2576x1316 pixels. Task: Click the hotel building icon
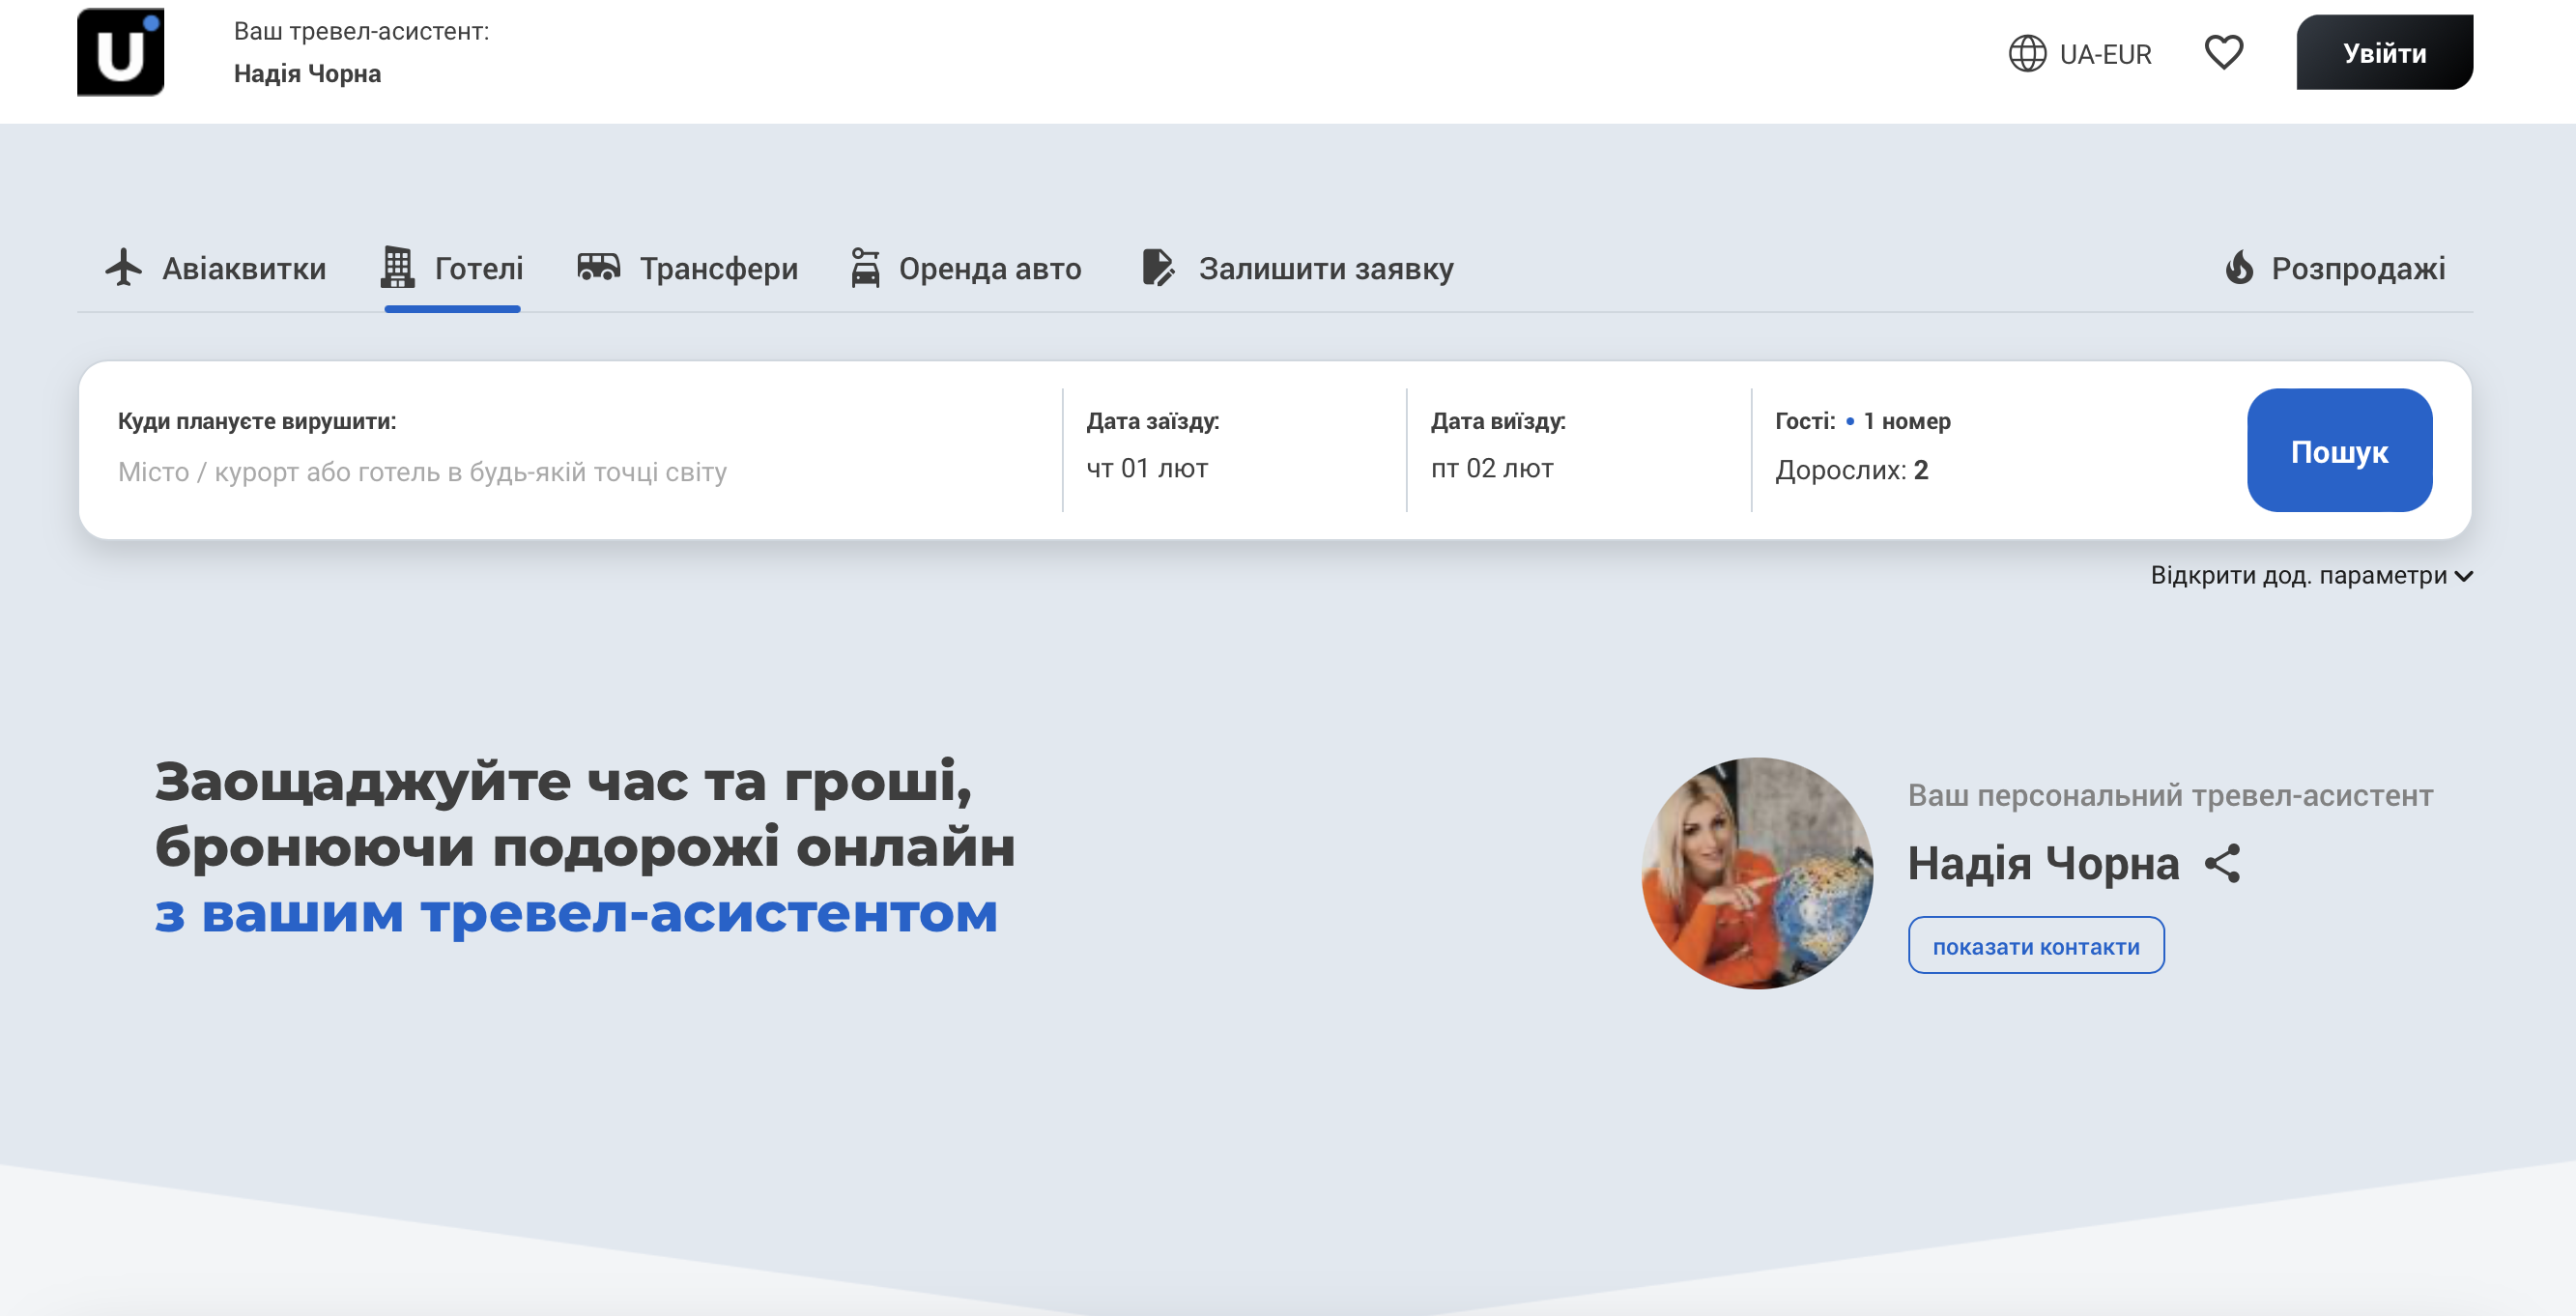[397, 267]
